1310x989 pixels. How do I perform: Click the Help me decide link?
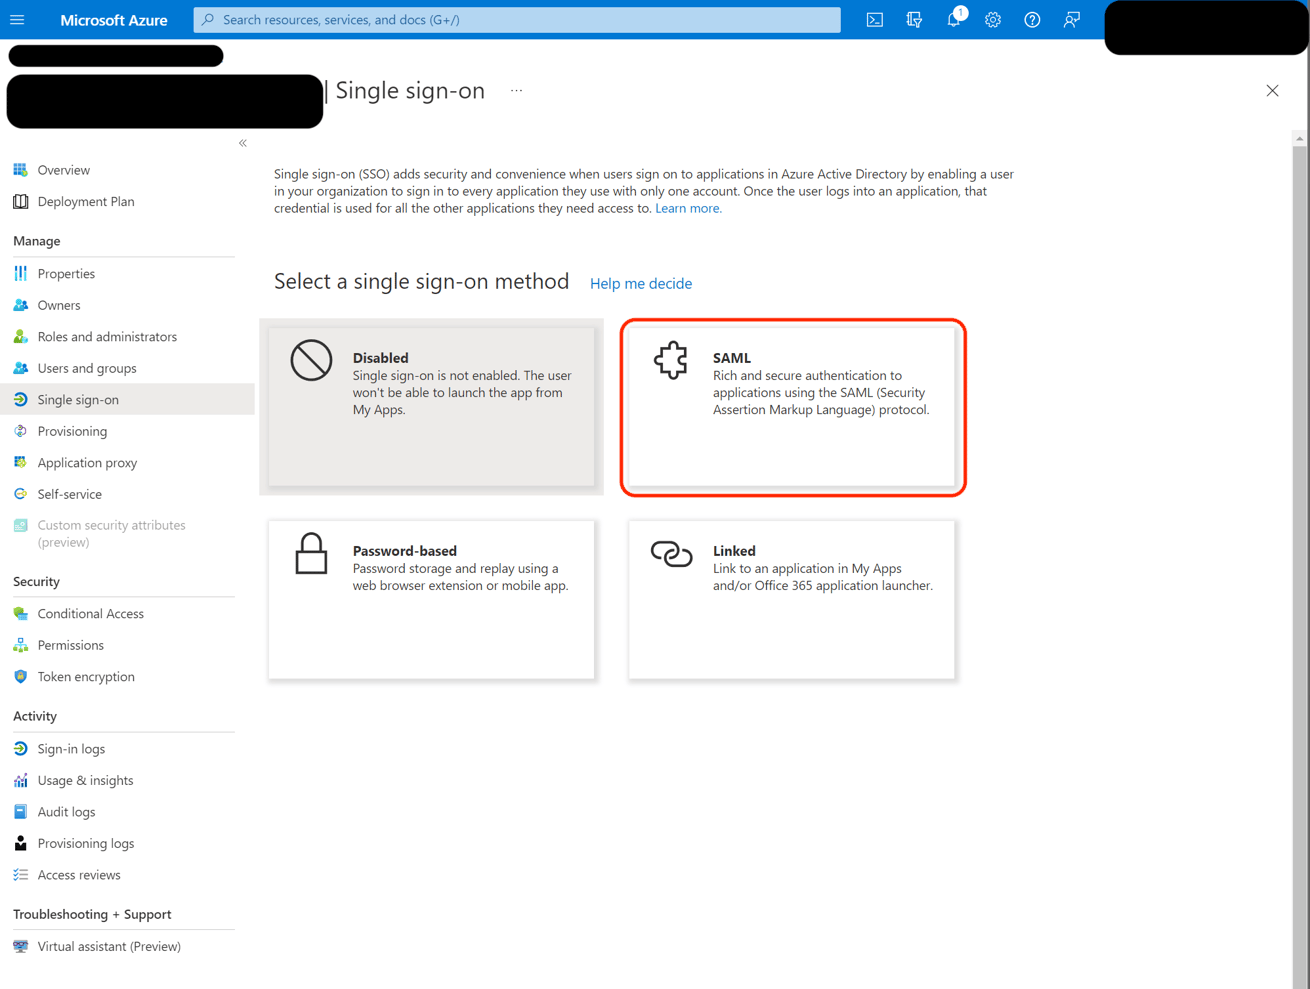click(641, 284)
